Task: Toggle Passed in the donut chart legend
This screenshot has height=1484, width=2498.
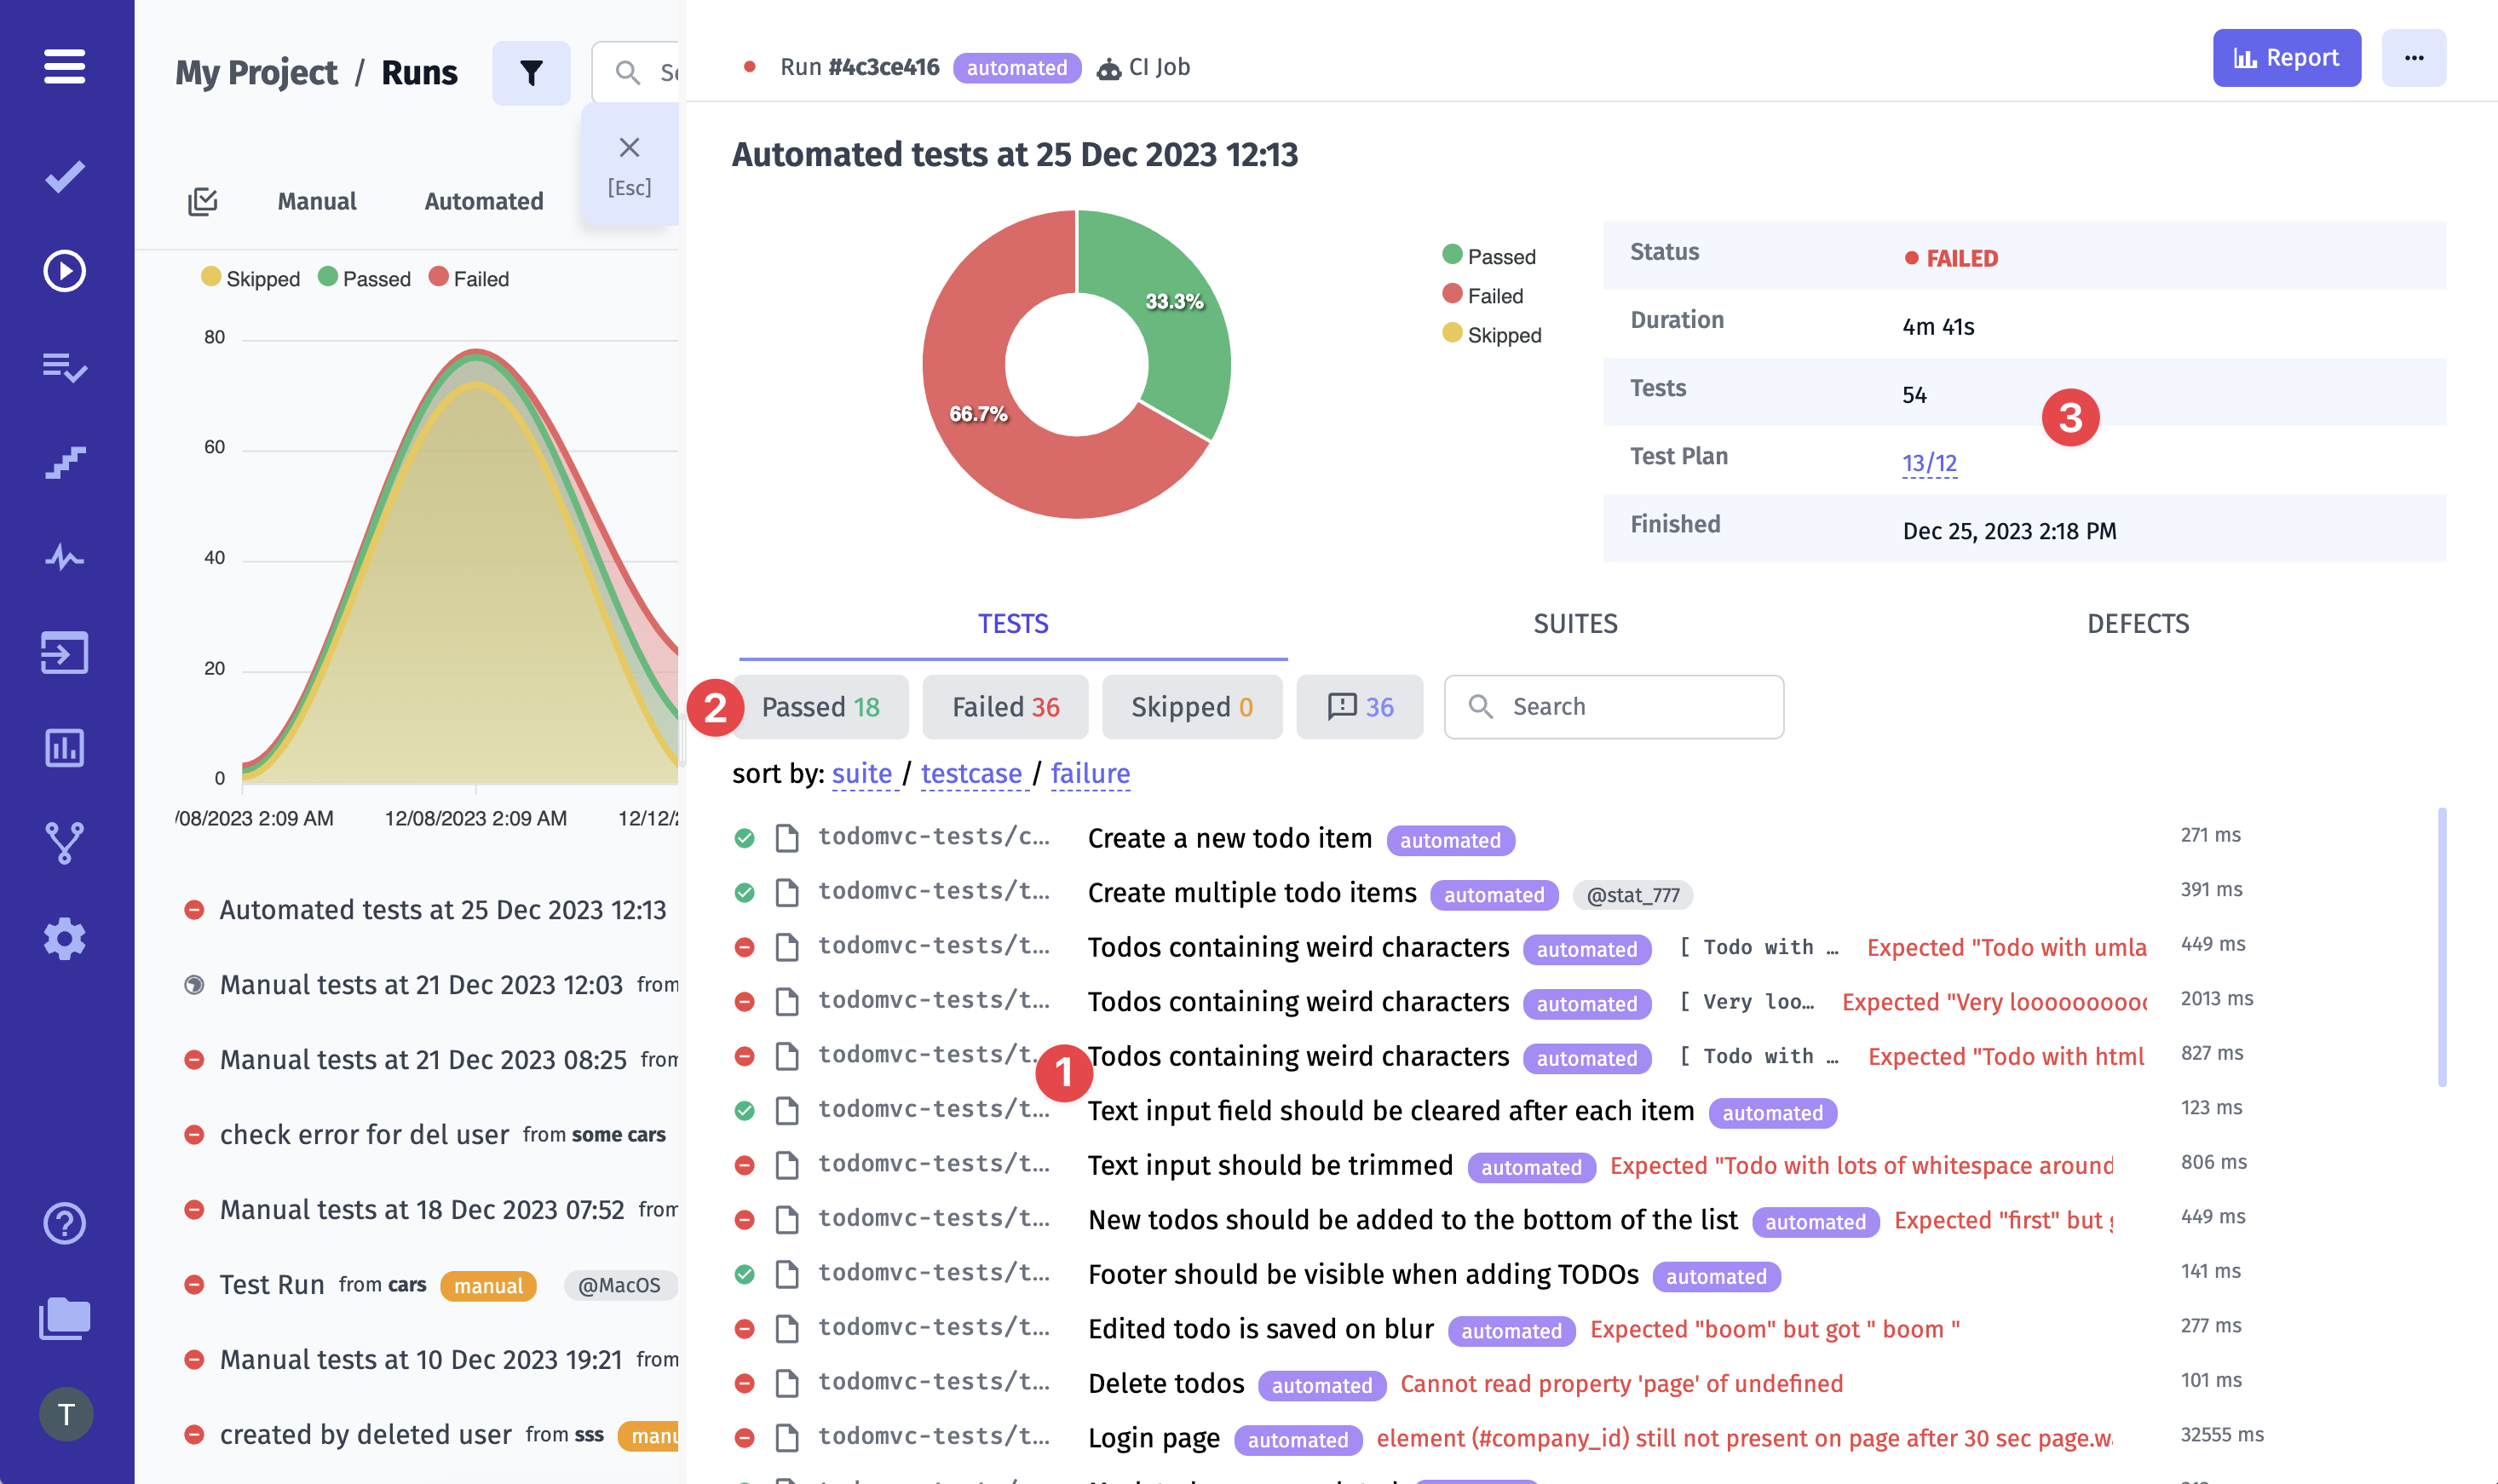Action: point(1489,256)
